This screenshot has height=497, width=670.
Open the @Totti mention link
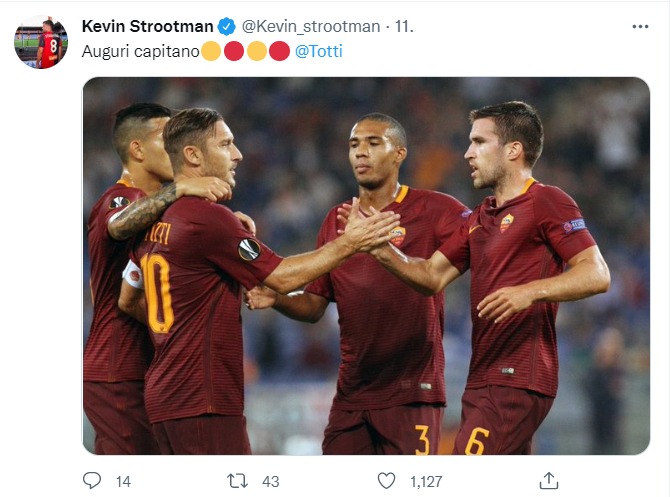tap(319, 50)
